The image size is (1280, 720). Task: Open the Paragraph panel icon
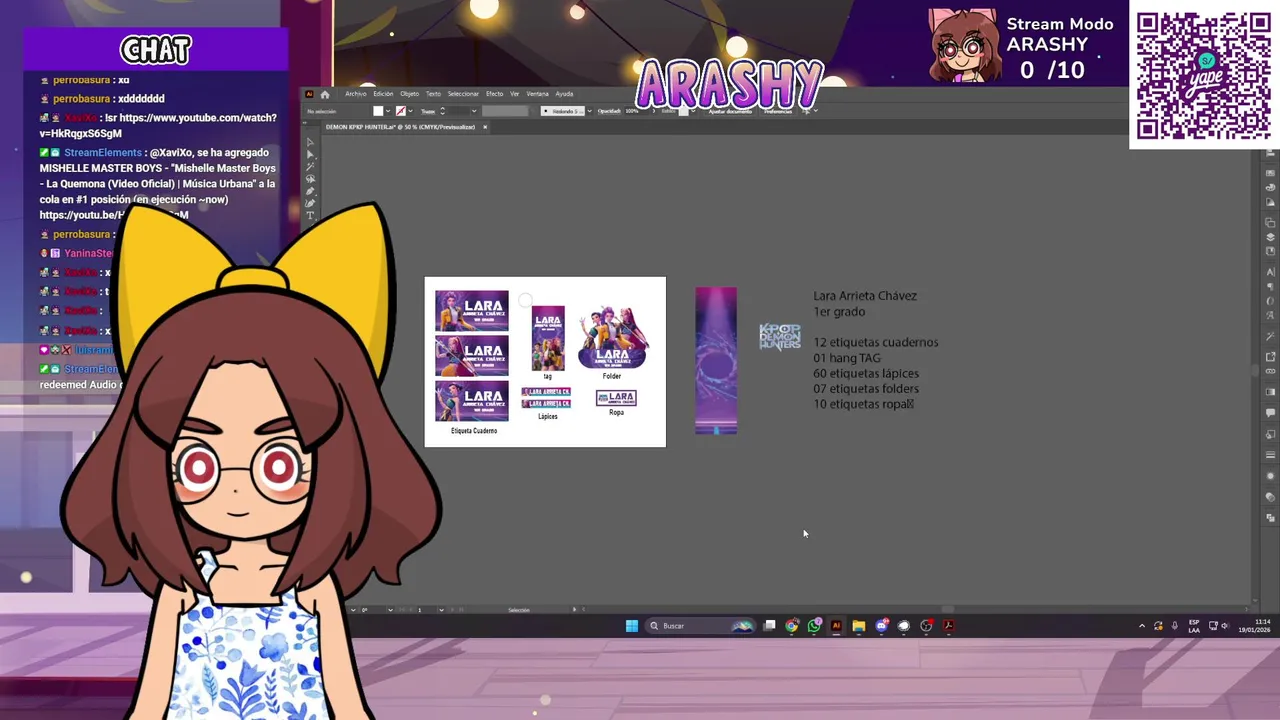click(x=1270, y=286)
